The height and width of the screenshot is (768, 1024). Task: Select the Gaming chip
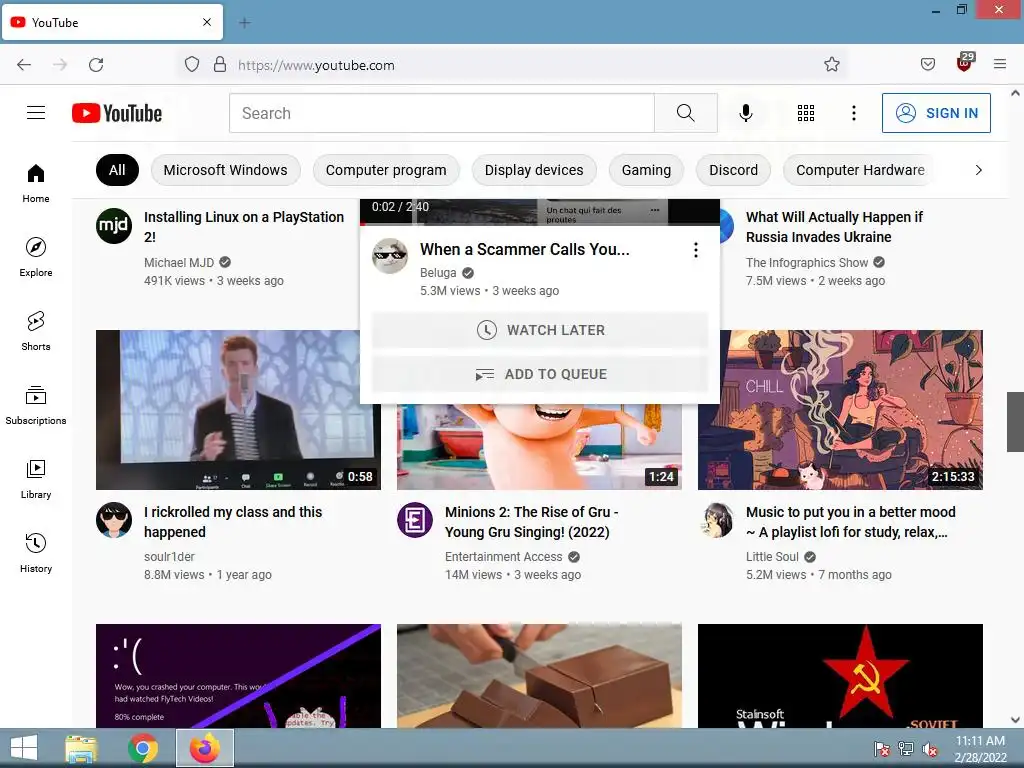646,170
